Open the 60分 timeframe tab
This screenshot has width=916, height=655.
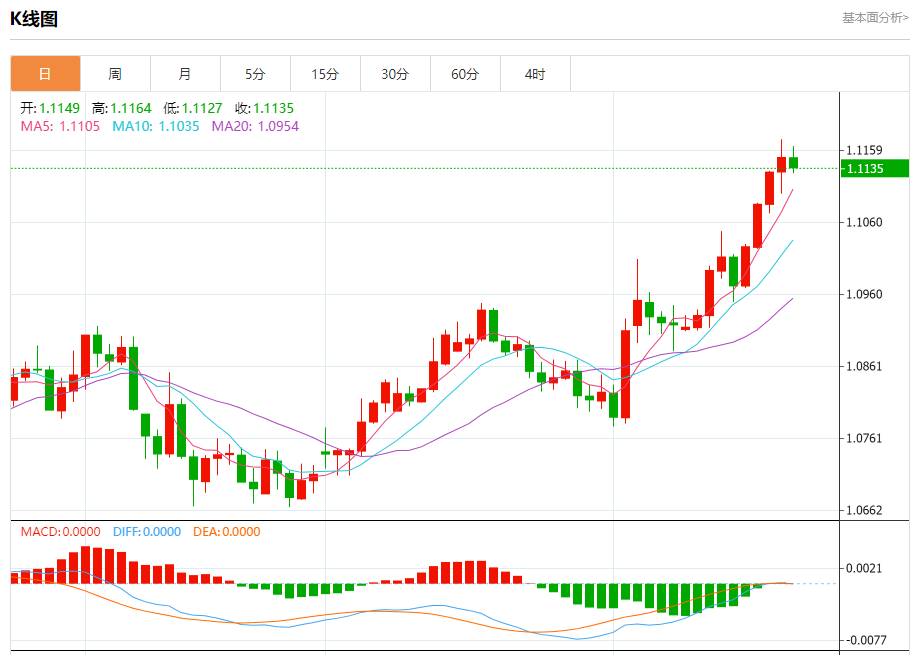pos(466,74)
